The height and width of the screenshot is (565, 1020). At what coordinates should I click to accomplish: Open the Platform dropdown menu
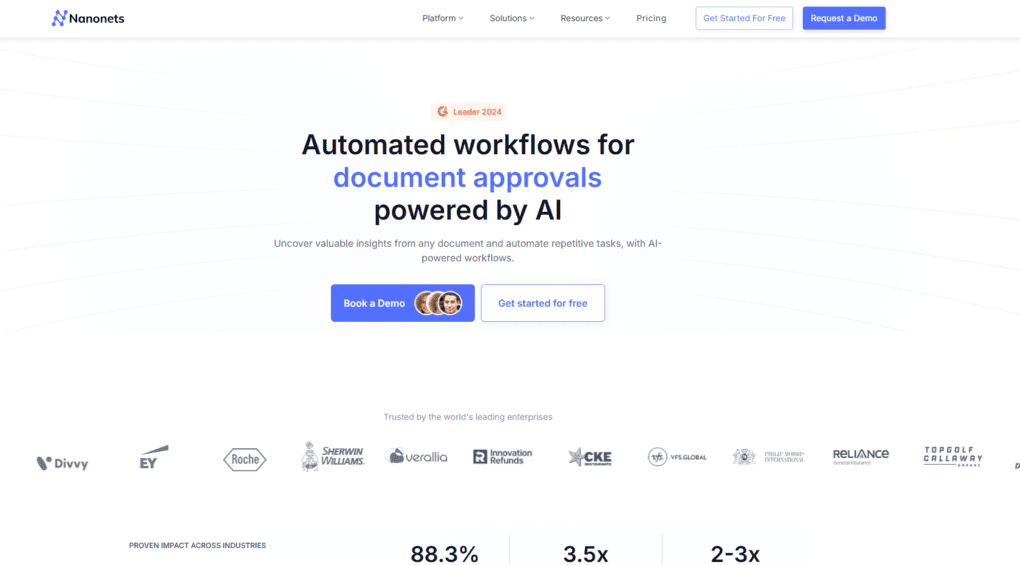[442, 18]
